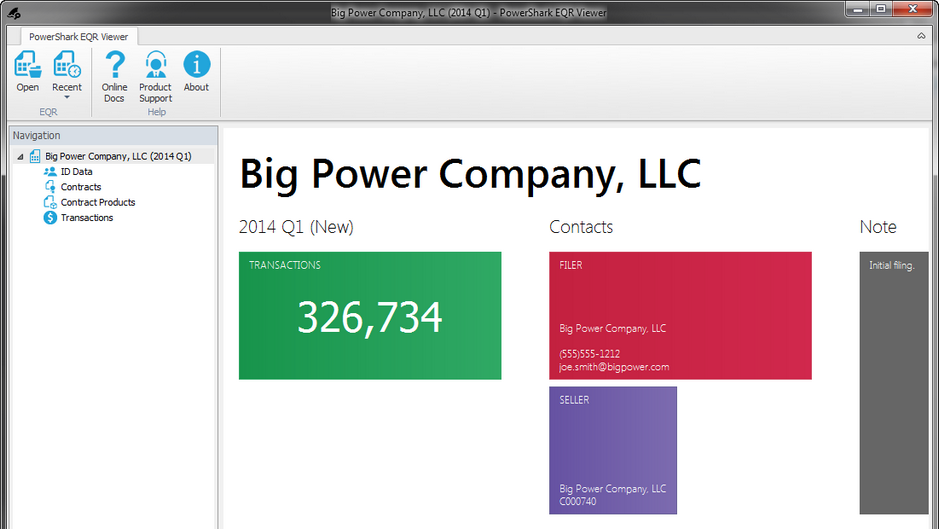This screenshot has height=529, width=939.
Task: Click the (555)555-1212 phone number
Action: coord(589,353)
